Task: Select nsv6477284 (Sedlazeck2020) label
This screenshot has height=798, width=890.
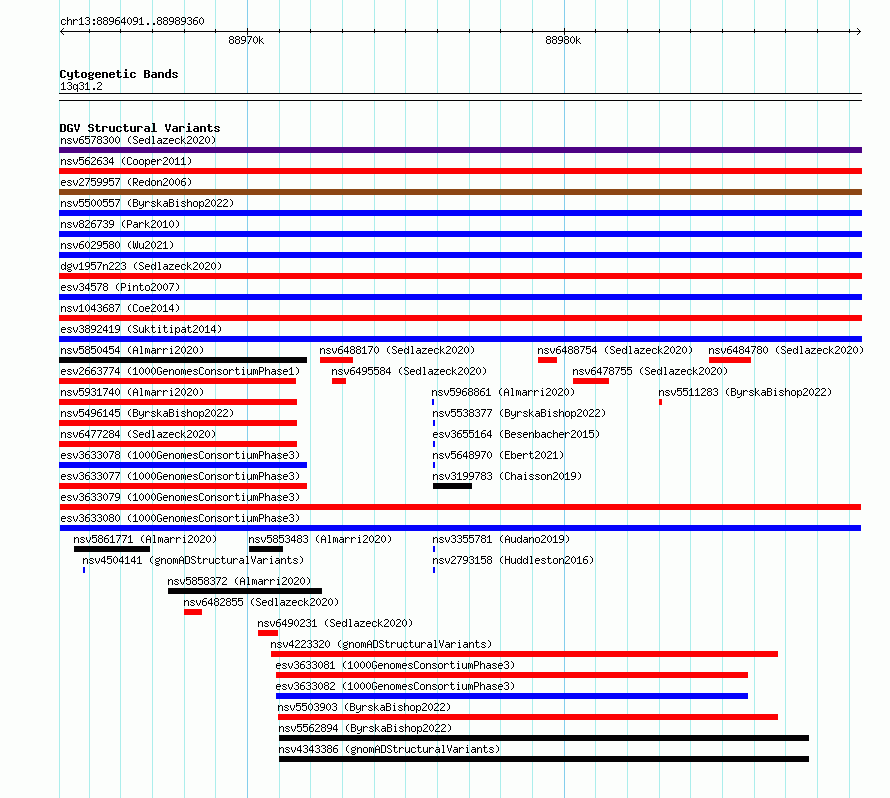Action: click(138, 434)
